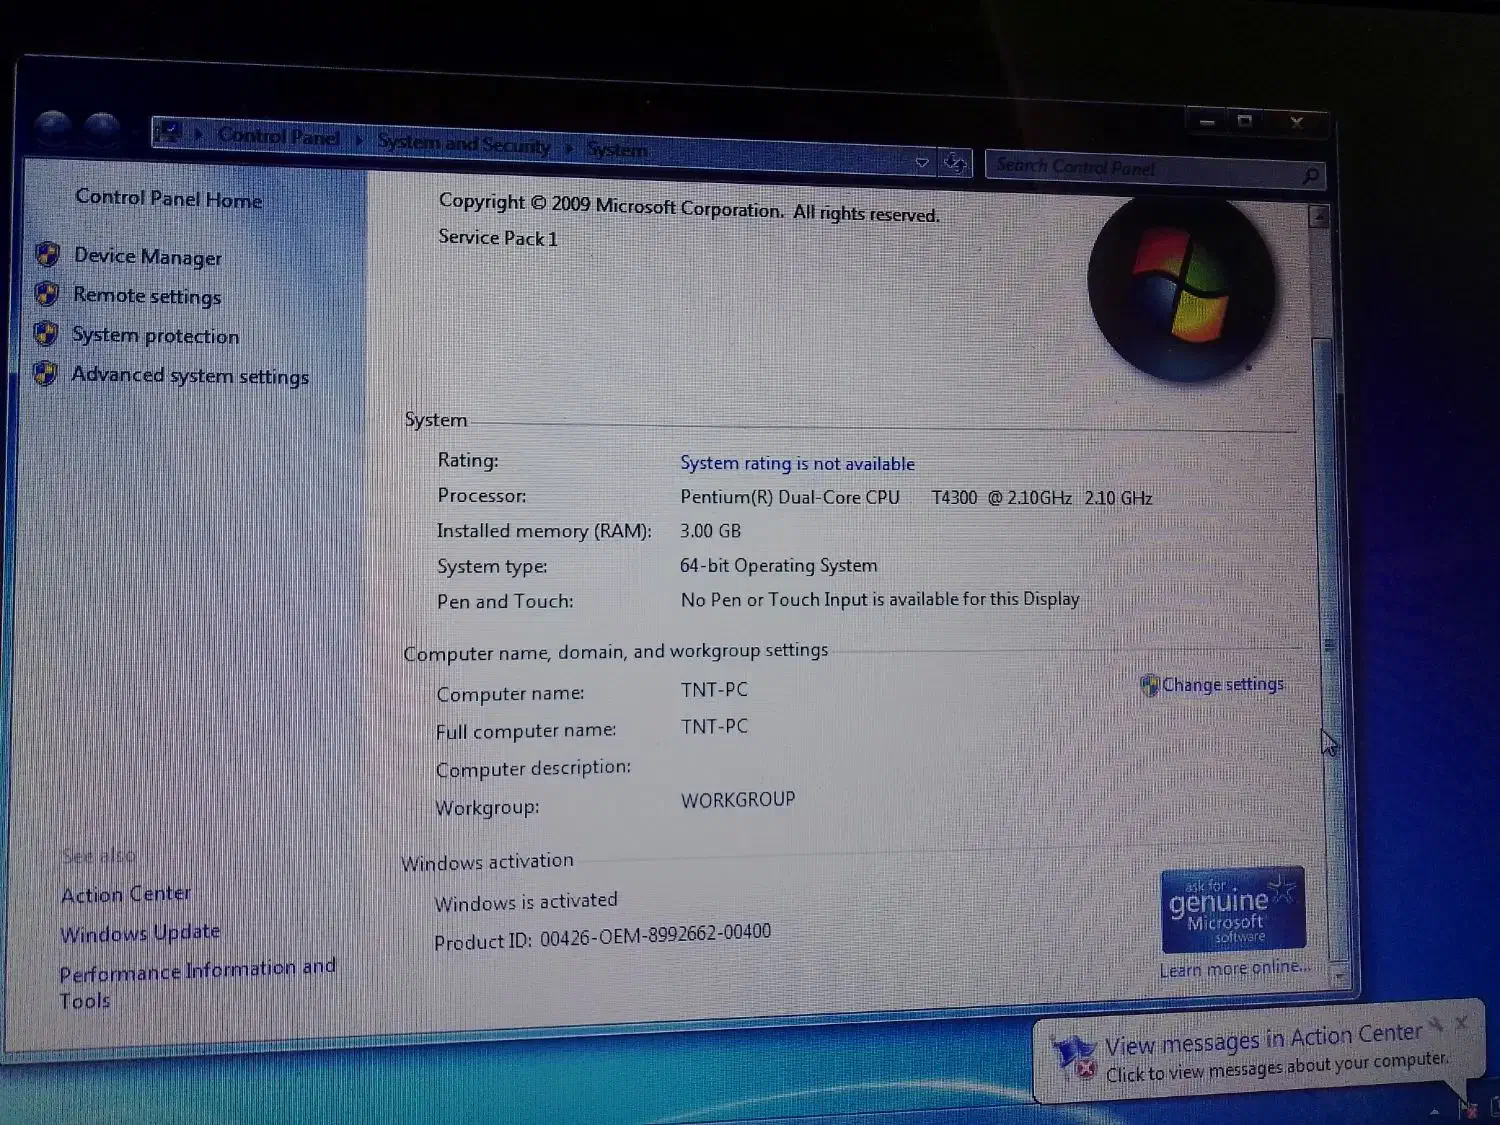1500x1125 pixels.
Task: Click the Back navigation arrow button
Action: [x=54, y=127]
